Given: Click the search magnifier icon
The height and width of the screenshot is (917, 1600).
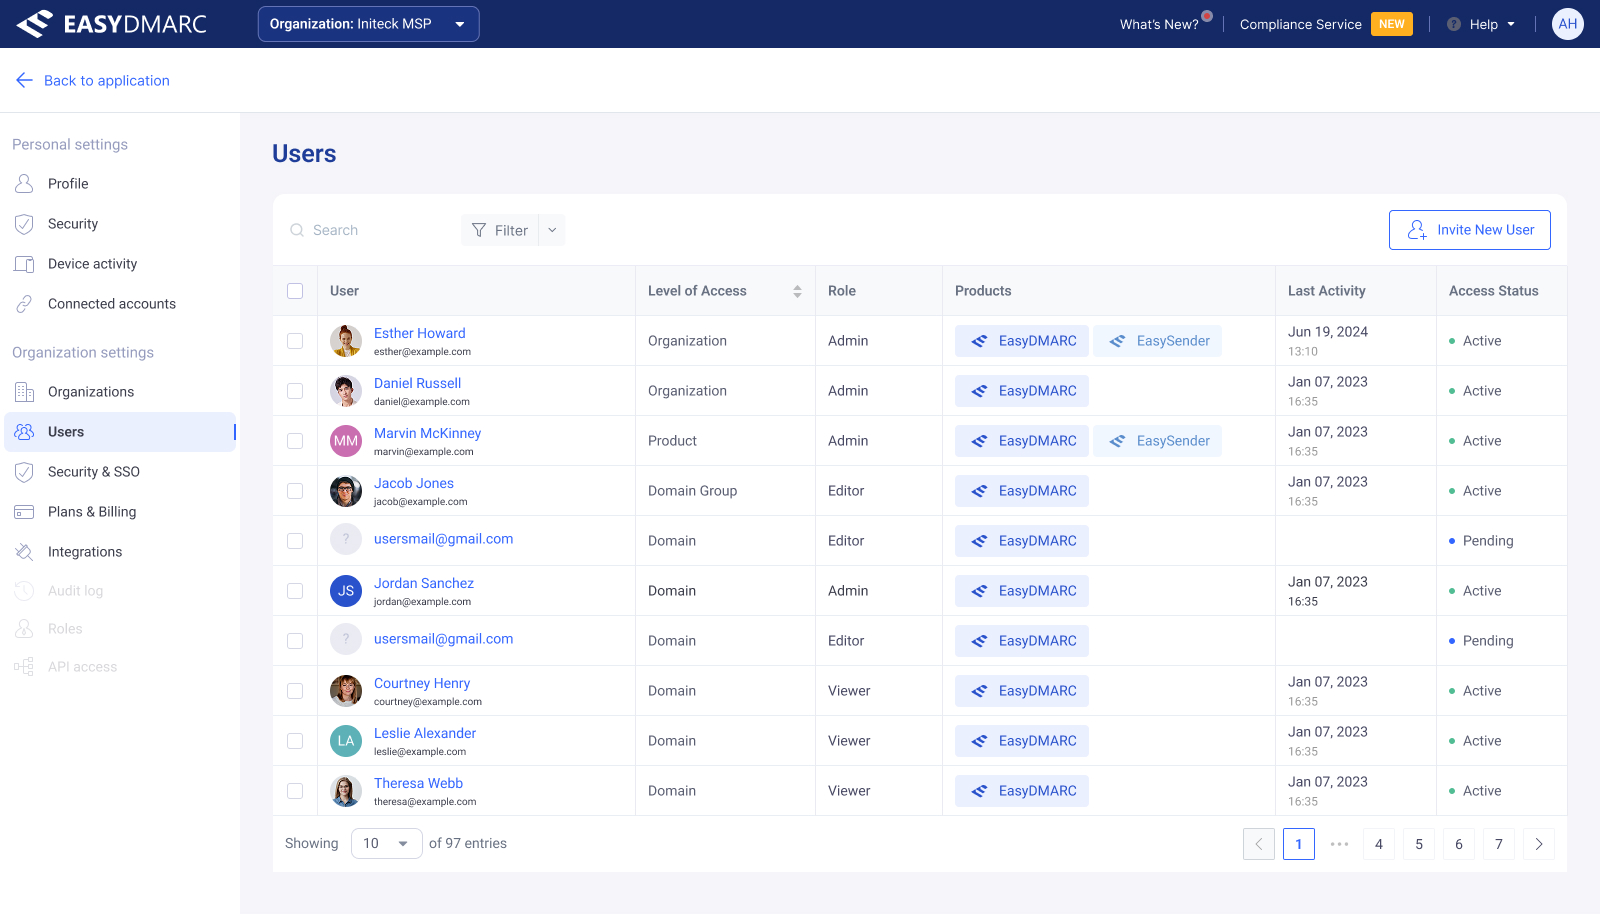Looking at the screenshot, I should coord(297,230).
